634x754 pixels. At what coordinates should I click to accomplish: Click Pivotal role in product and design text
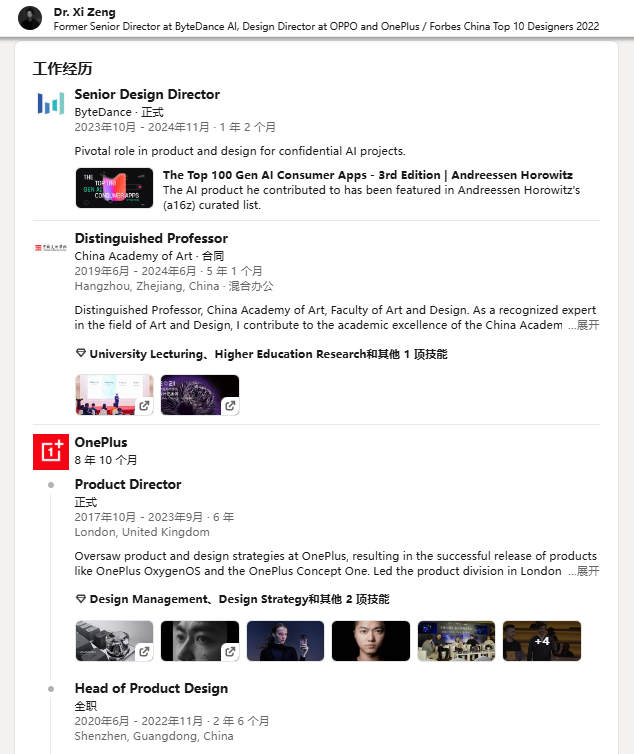pos(240,151)
